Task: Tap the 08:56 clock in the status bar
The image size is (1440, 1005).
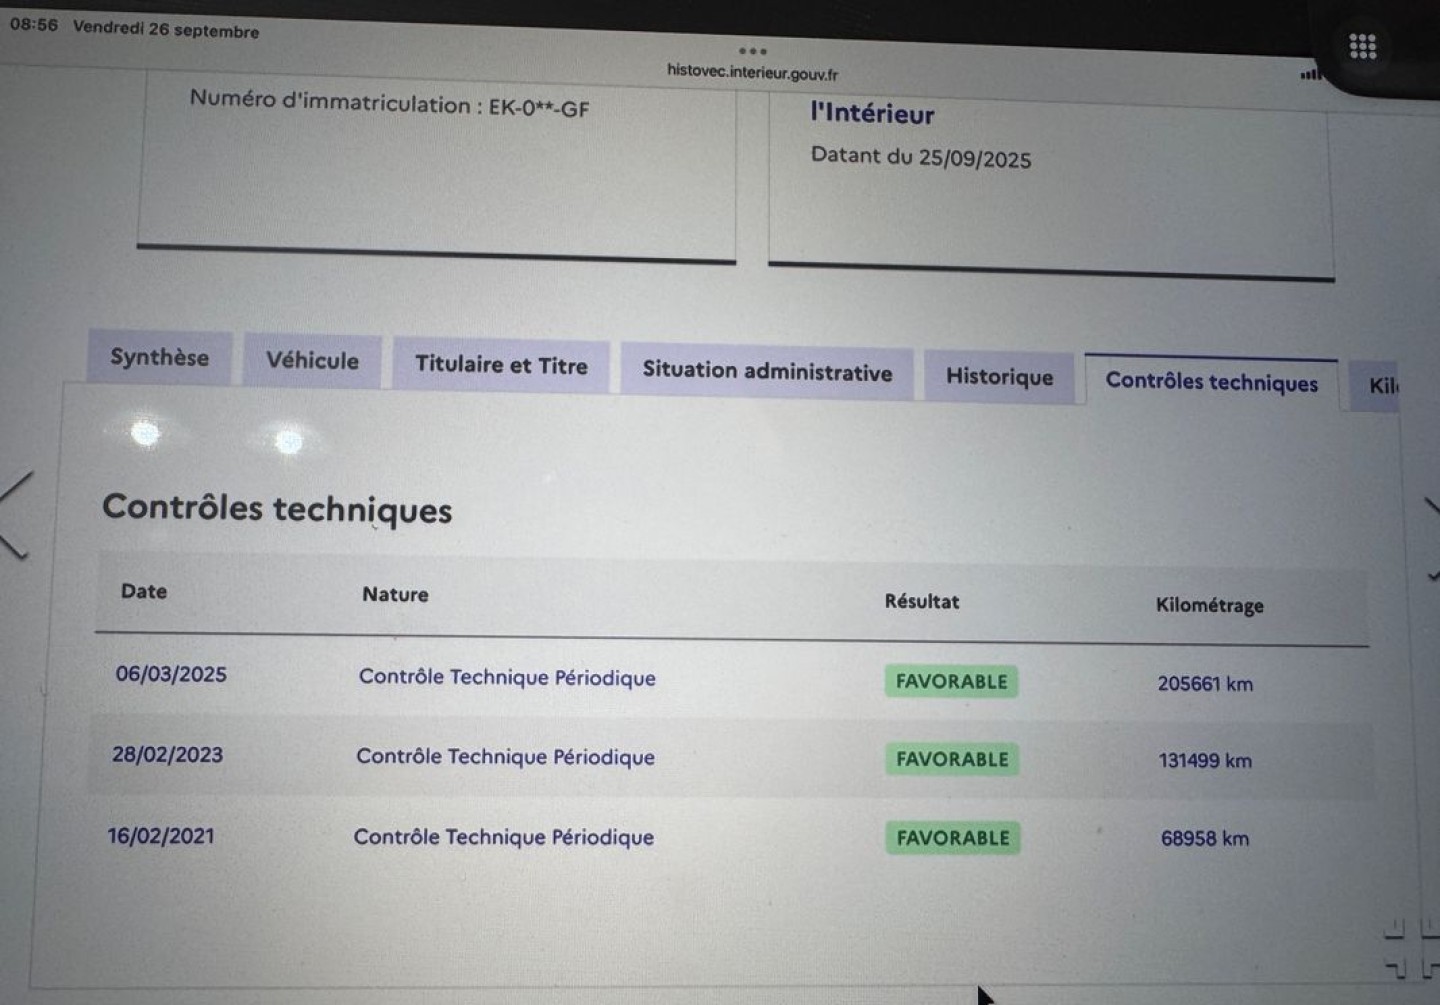Action: (34, 25)
